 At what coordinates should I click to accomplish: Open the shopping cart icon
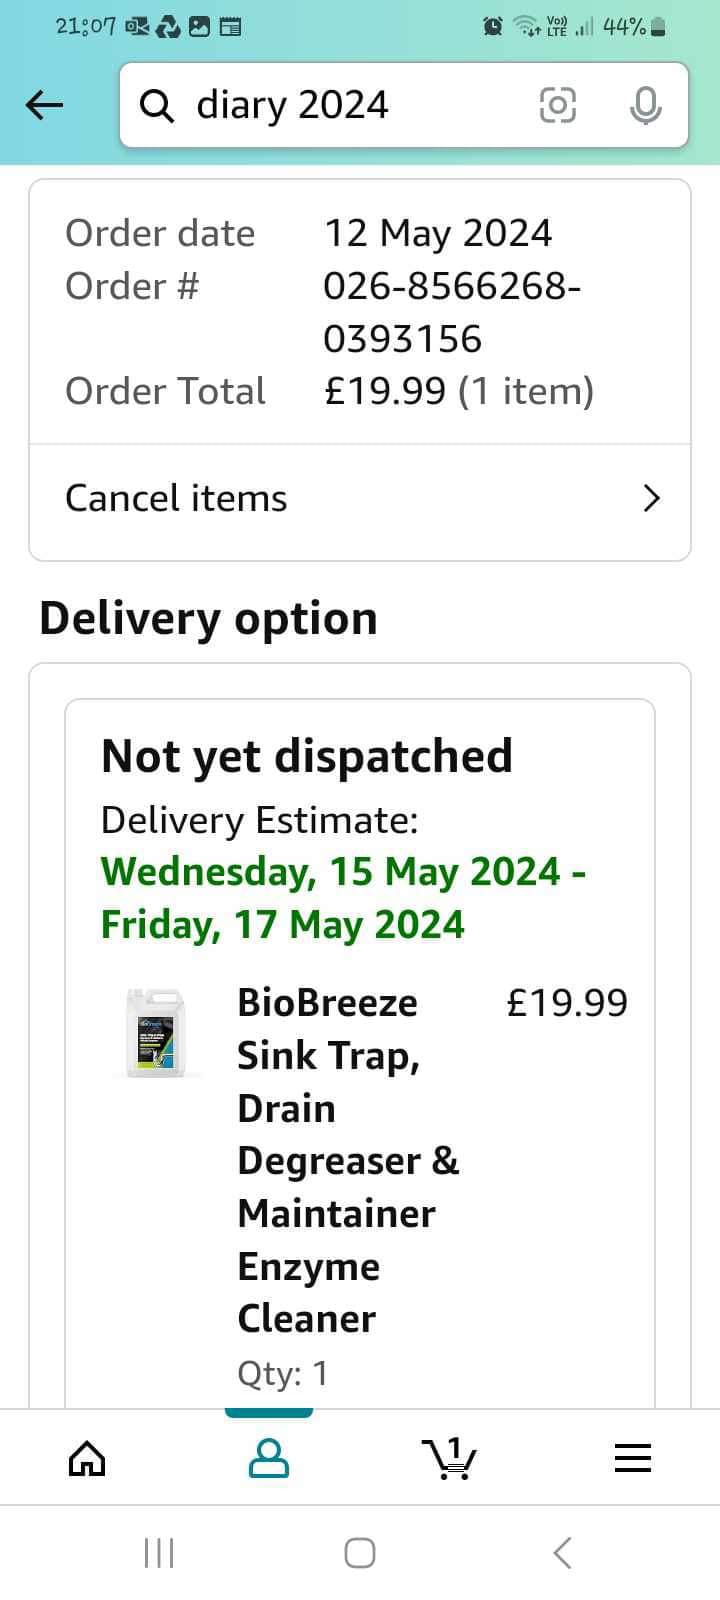[x=449, y=1458]
